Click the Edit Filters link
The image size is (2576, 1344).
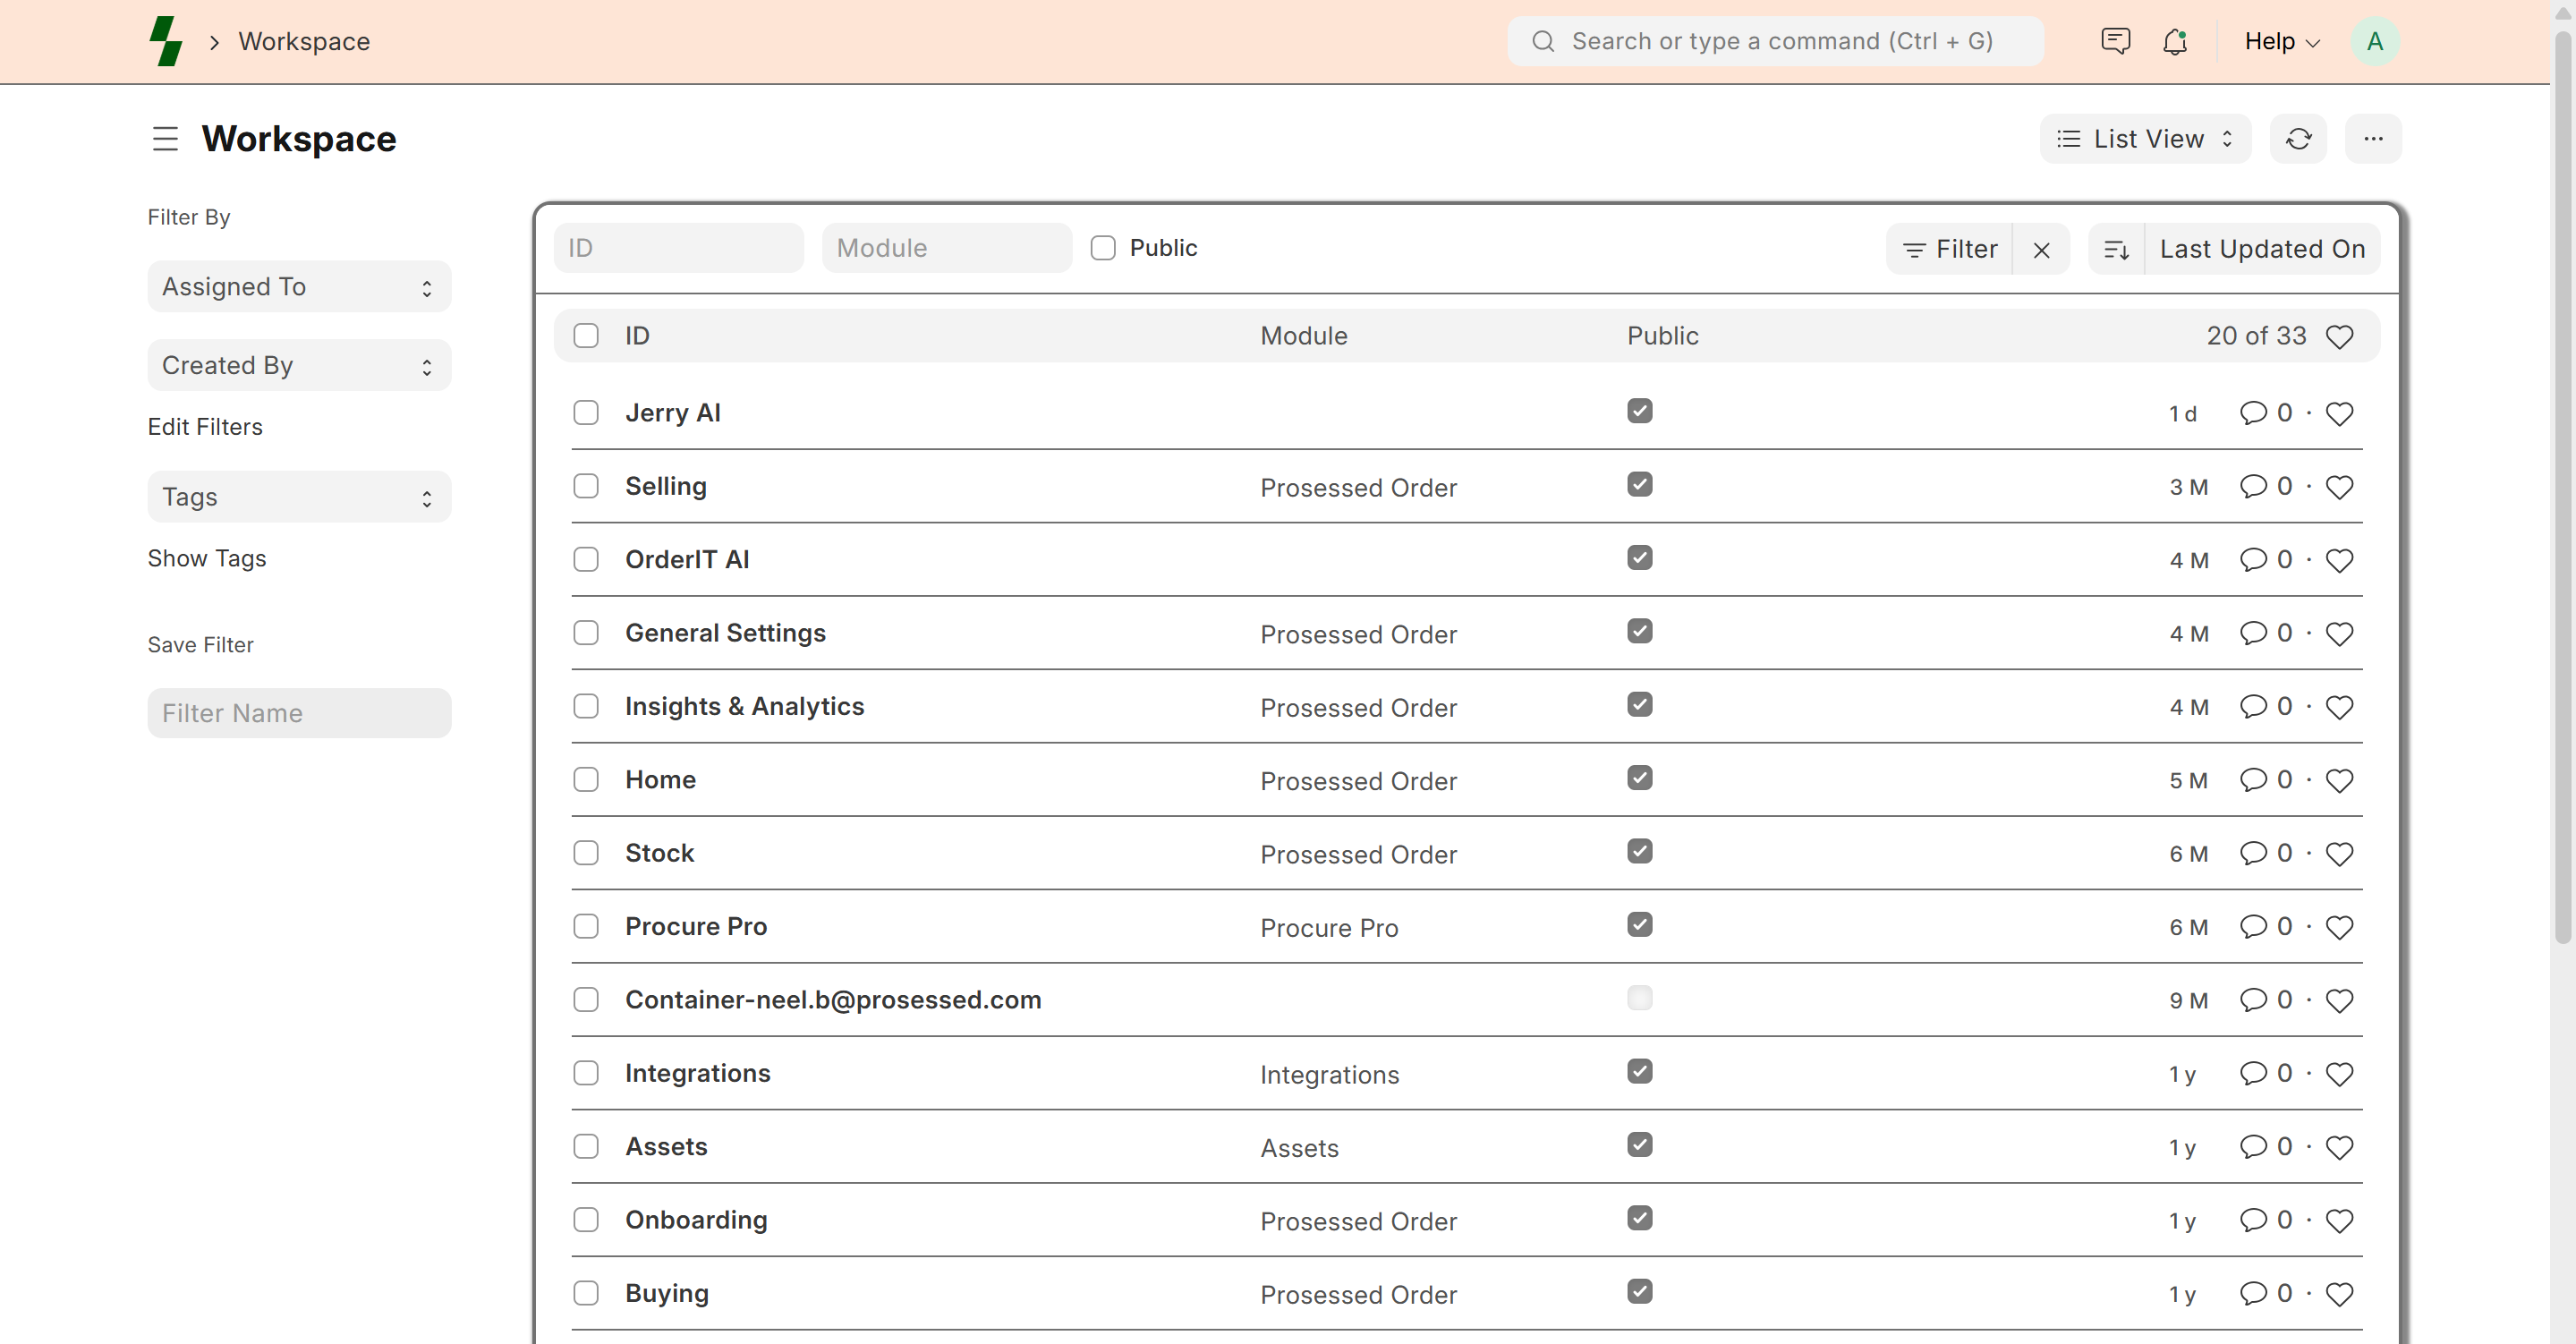tap(205, 427)
